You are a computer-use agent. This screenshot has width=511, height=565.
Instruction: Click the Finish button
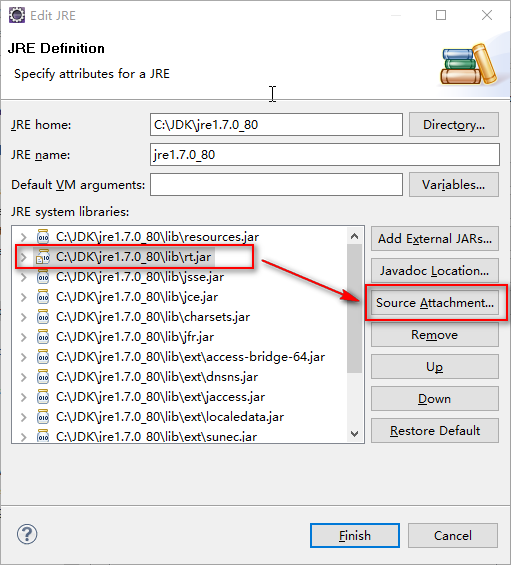coord(355,535)
